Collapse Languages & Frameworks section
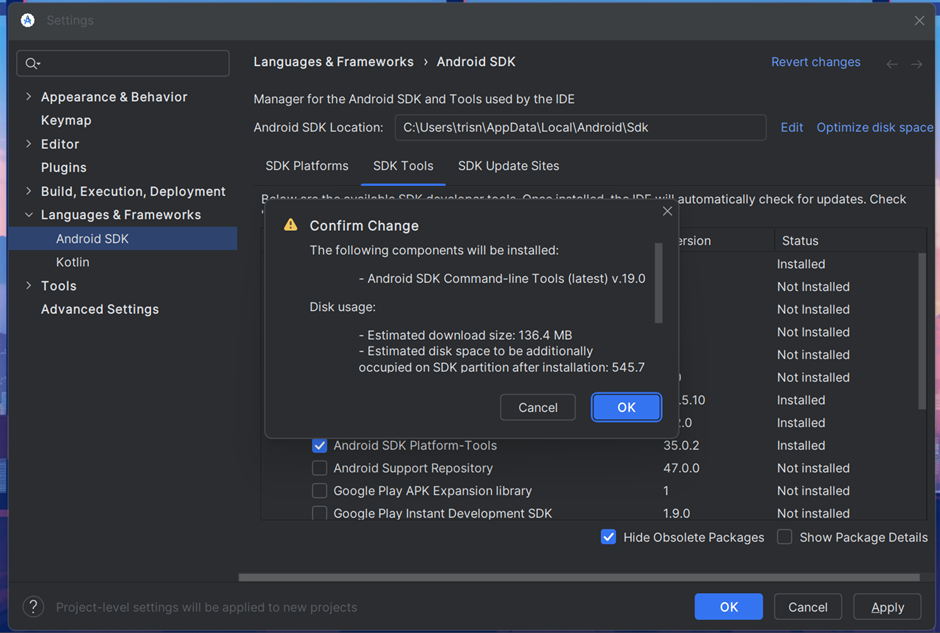The height and width of the screenshot is (633, 940). [x=28, y=215]
